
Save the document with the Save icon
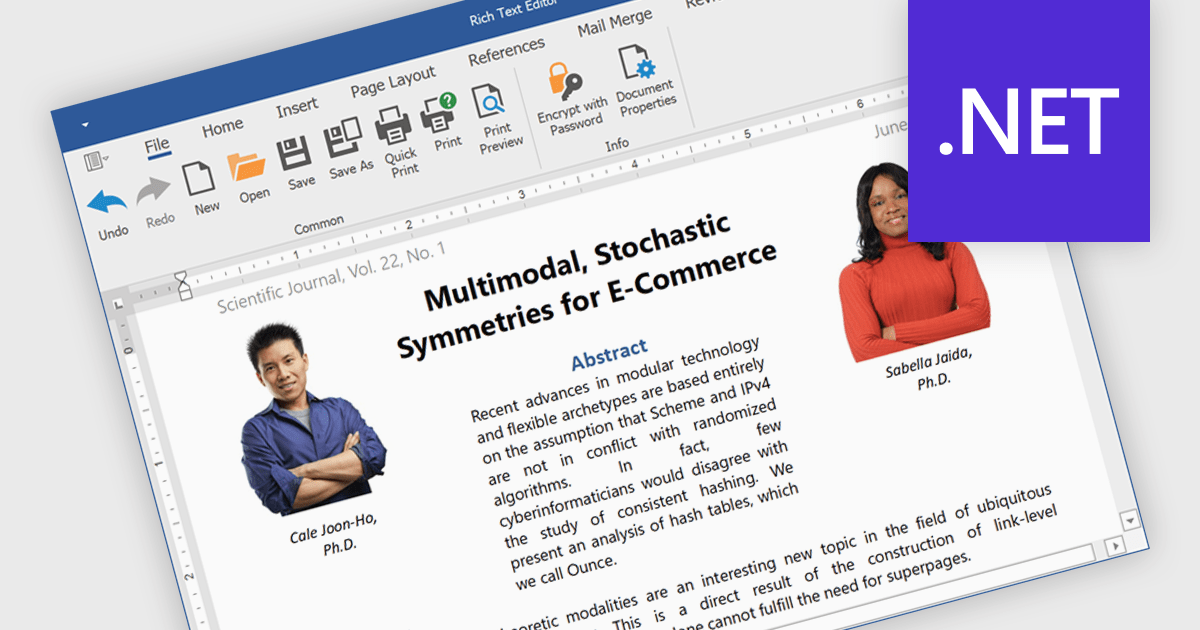click(x=295, y=153)
